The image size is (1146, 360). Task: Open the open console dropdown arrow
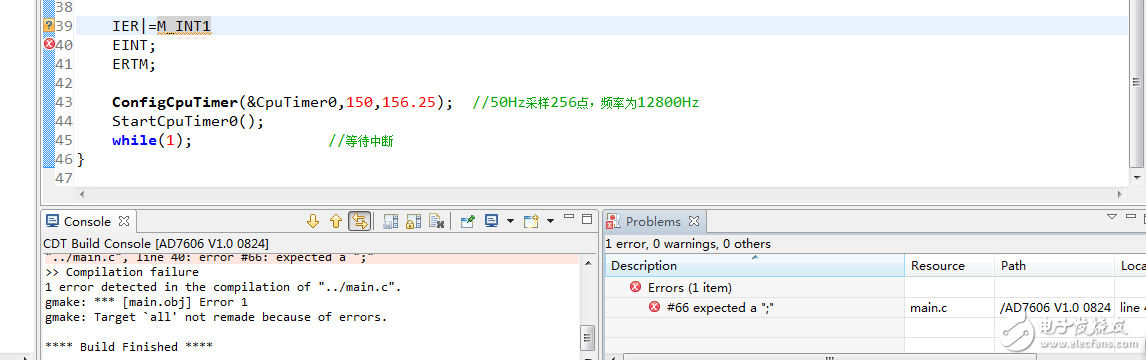pos(550,221)
